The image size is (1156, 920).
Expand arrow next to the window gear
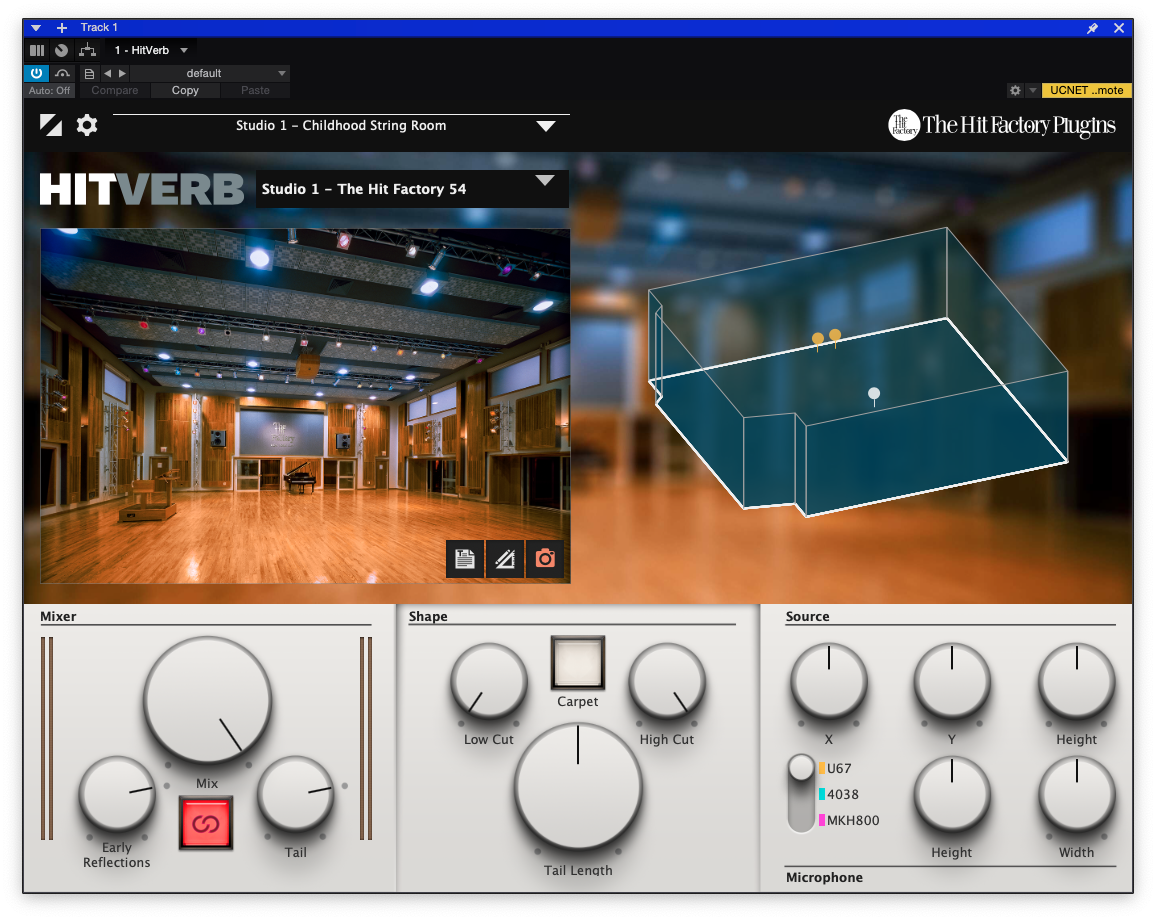[x=1033, y=90]
